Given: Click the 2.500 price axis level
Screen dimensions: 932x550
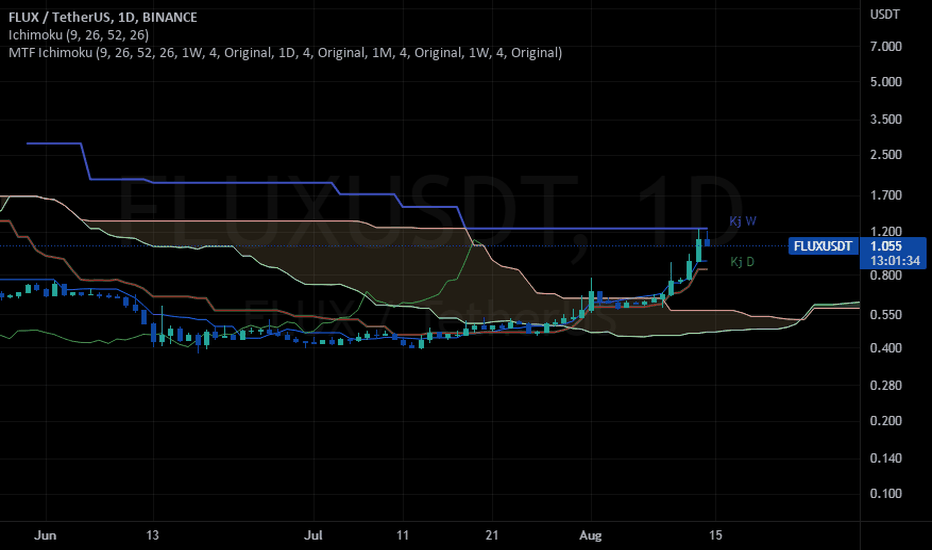Looking at the screenshot, I should coord(886,155).
